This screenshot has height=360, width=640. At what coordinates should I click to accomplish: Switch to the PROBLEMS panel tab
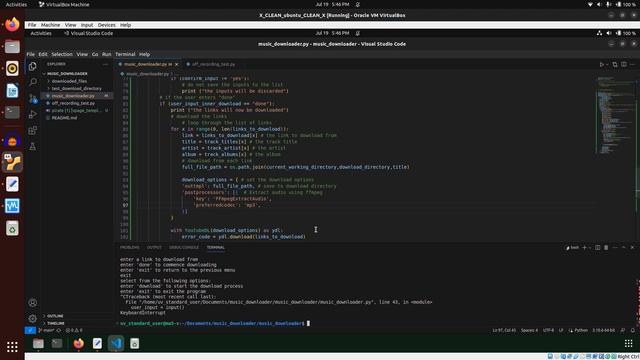point(129,247)
